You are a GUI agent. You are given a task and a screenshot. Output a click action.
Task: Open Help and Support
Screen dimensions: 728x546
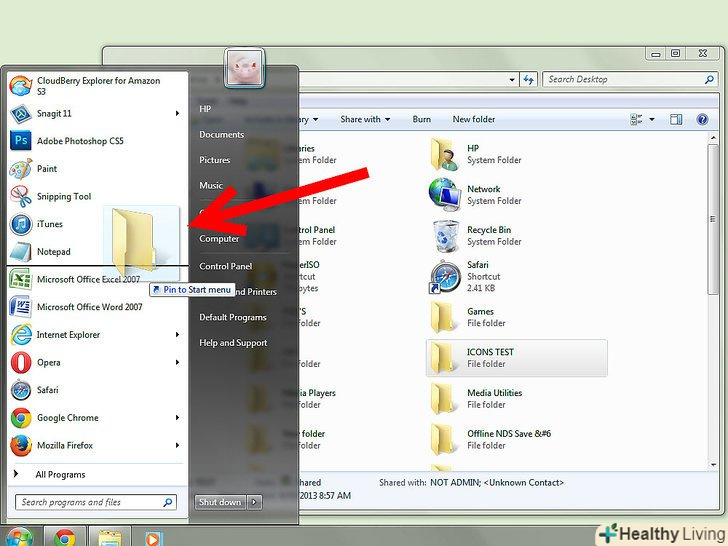233,343
